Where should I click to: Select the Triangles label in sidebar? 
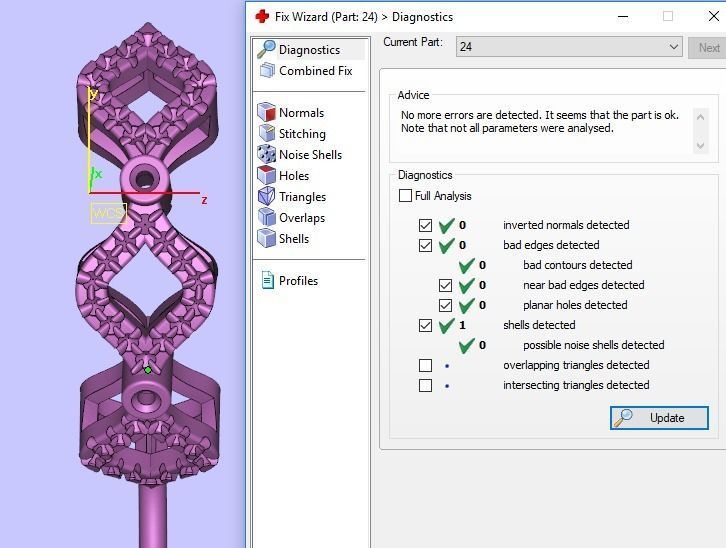(302, 197)
